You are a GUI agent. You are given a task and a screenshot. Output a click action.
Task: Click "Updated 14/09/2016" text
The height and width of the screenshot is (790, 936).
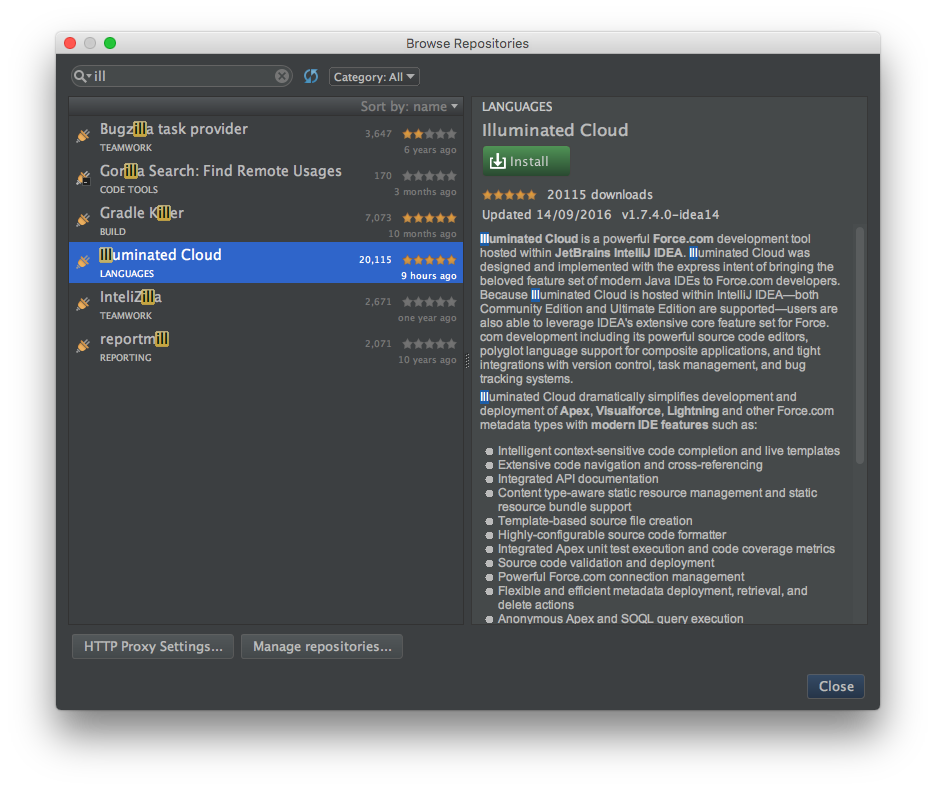(x=547, y=215)
